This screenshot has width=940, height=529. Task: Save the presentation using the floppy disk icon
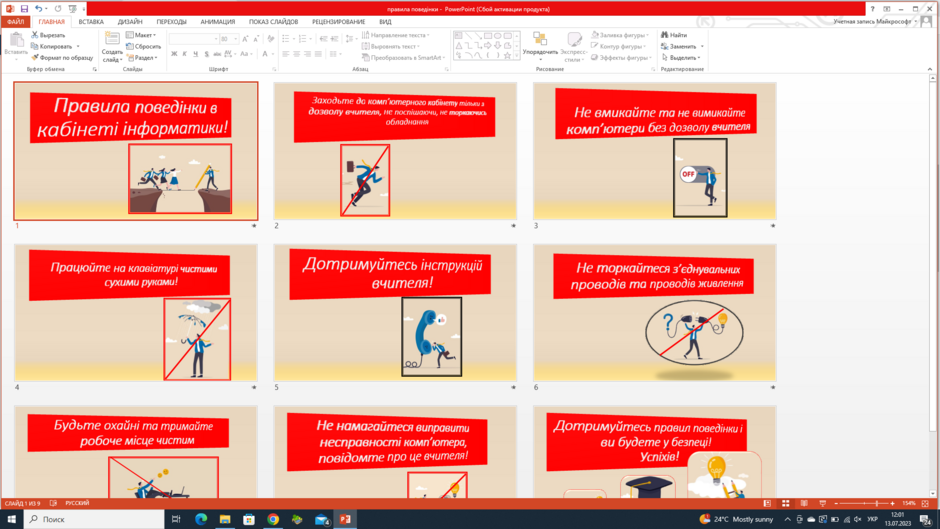point(24,9)
